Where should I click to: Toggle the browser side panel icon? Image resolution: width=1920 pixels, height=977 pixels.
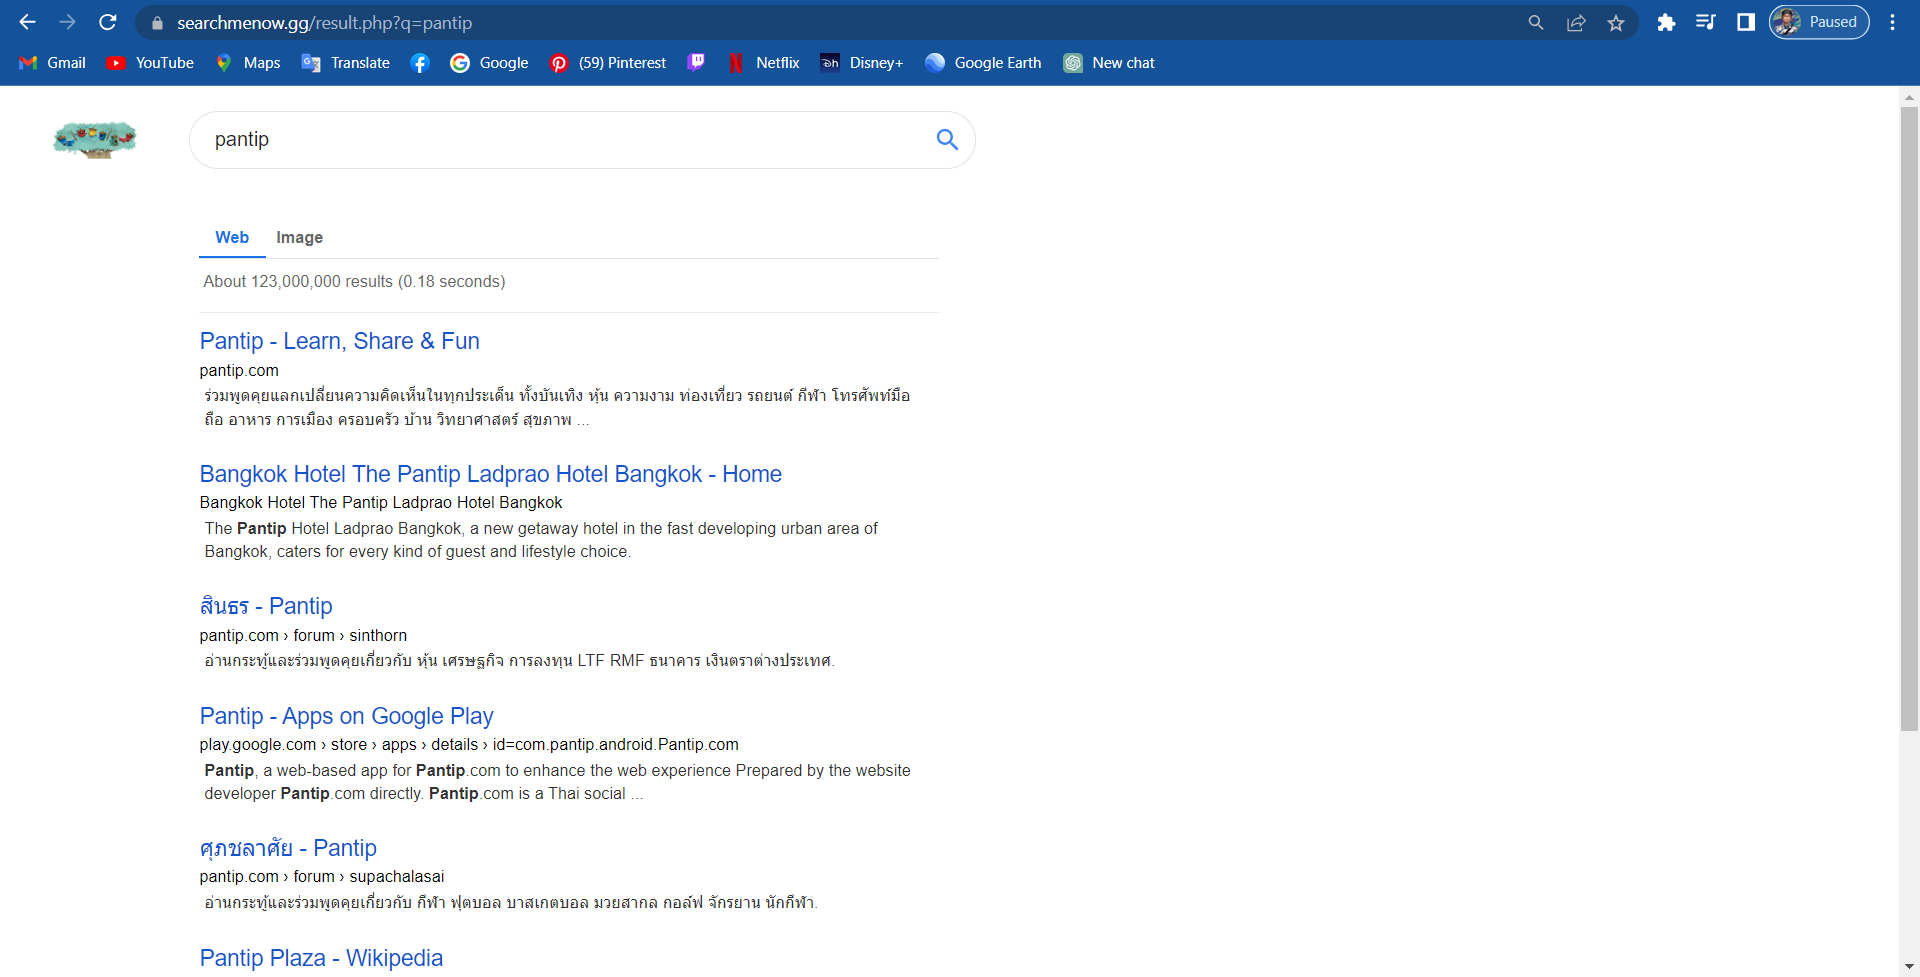tap(1746, 22)
